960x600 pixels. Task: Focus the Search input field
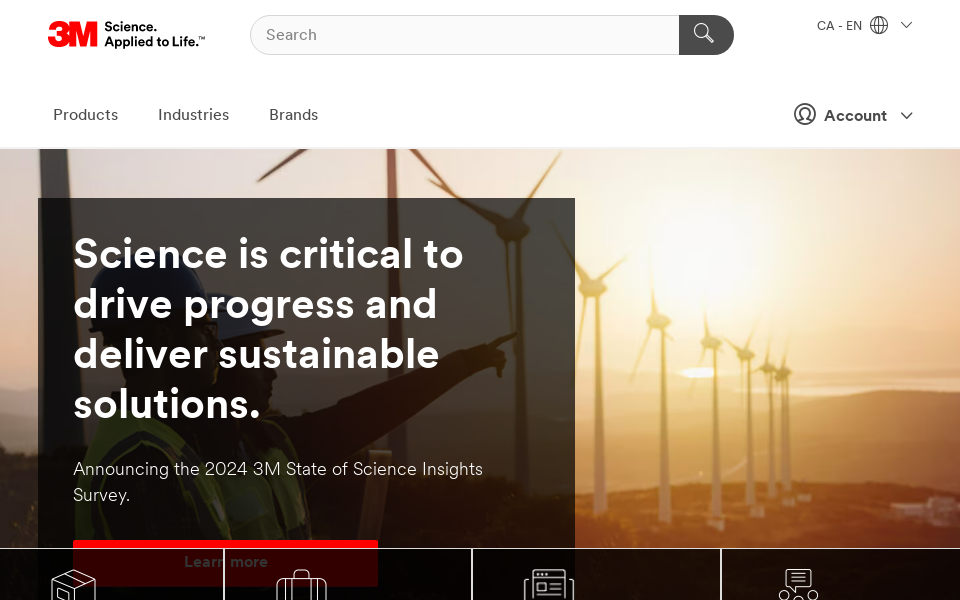[x=465, y=35]
